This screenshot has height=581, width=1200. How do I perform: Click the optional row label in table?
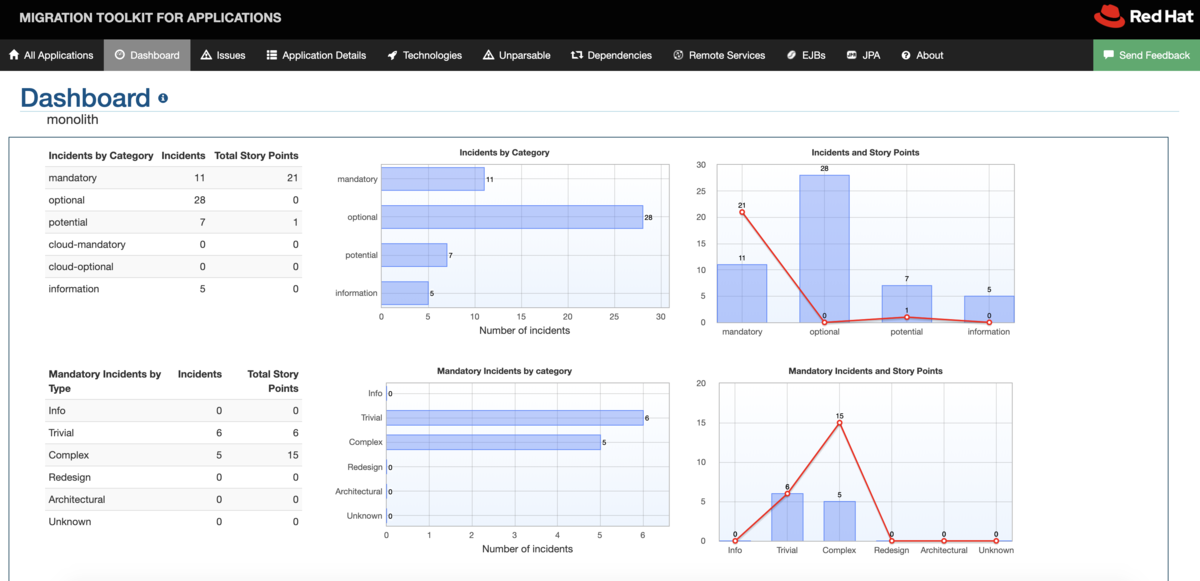[x=67, y=200]
